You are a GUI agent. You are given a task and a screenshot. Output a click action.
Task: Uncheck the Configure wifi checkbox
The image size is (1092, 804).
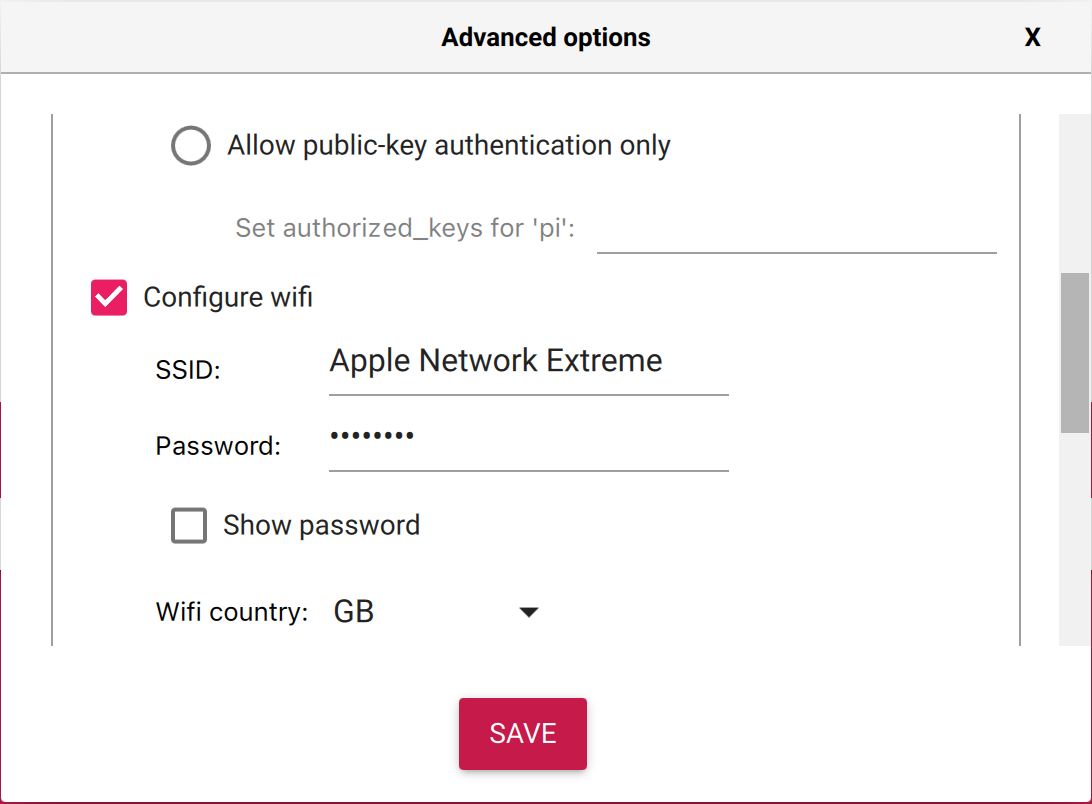[109, 297]
